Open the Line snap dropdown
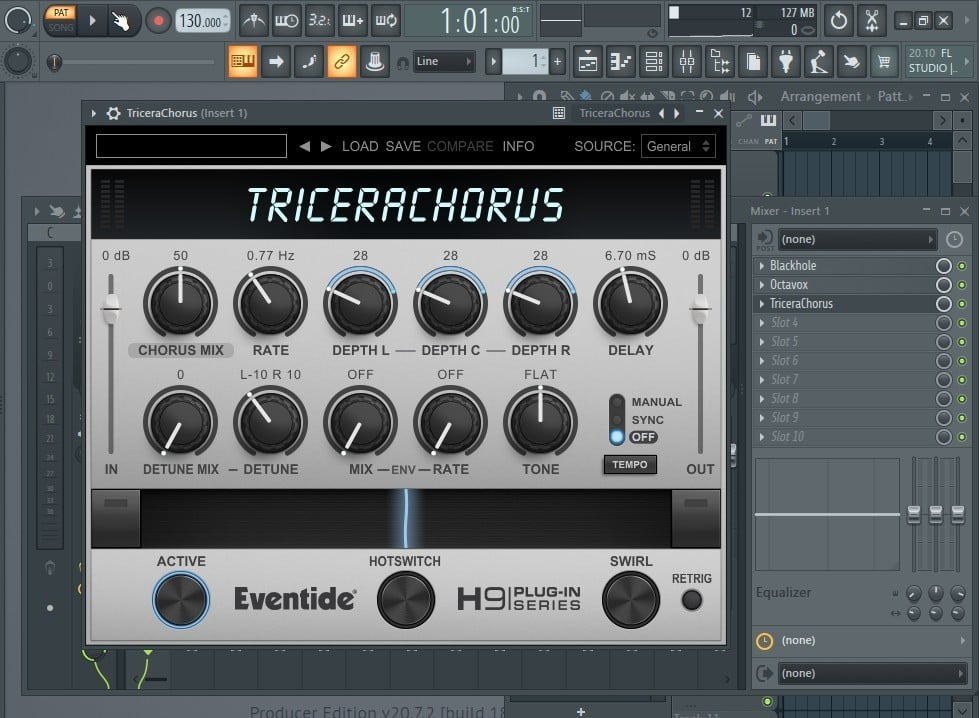Viewport: 979px width, 718px height. (x=443, y=61)
